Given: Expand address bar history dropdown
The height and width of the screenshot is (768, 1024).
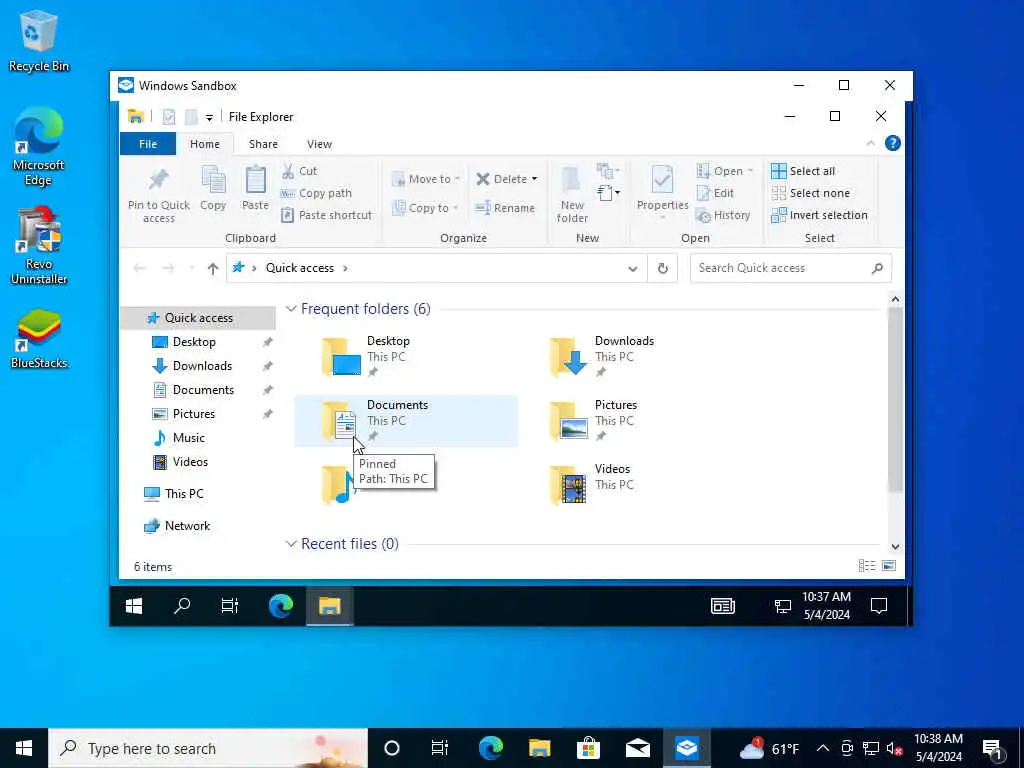Looking at the screenshot, I should (632, 268).
